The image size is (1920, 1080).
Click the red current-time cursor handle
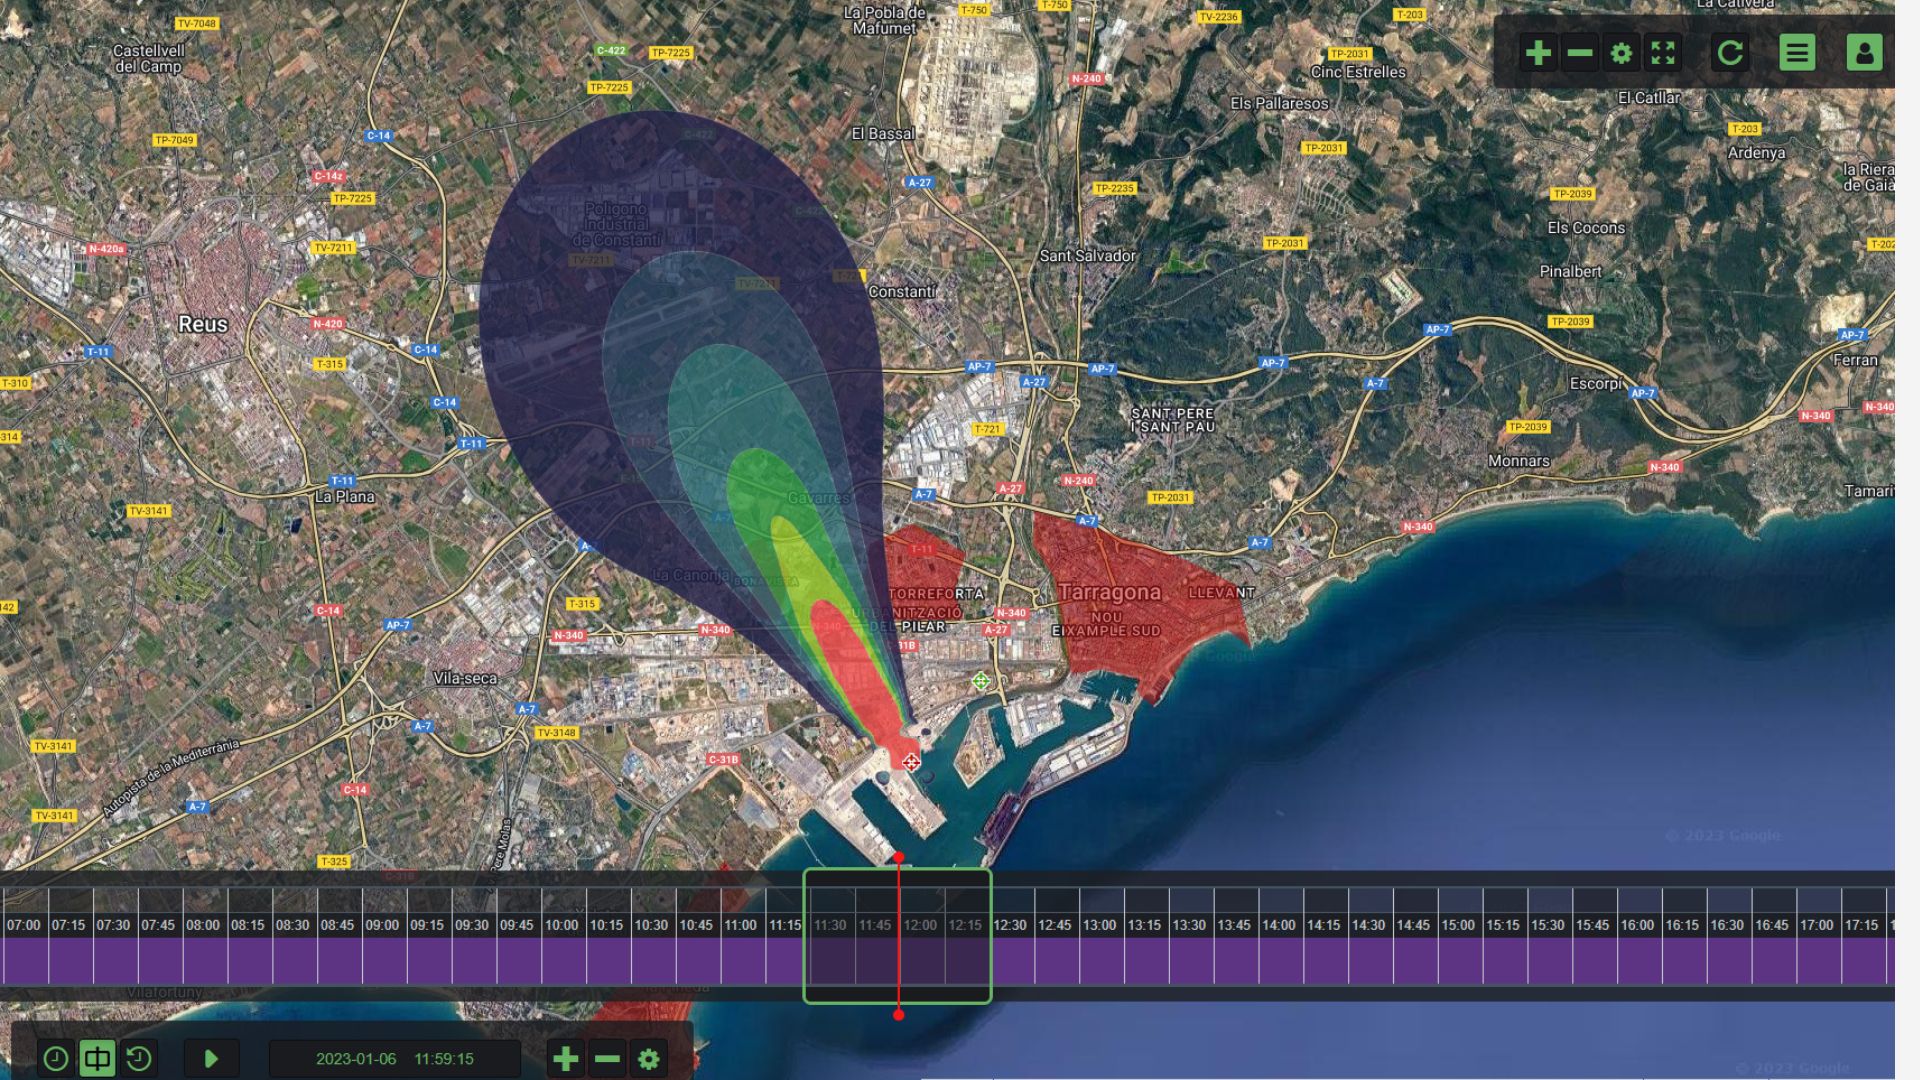[x=899, y=858]
